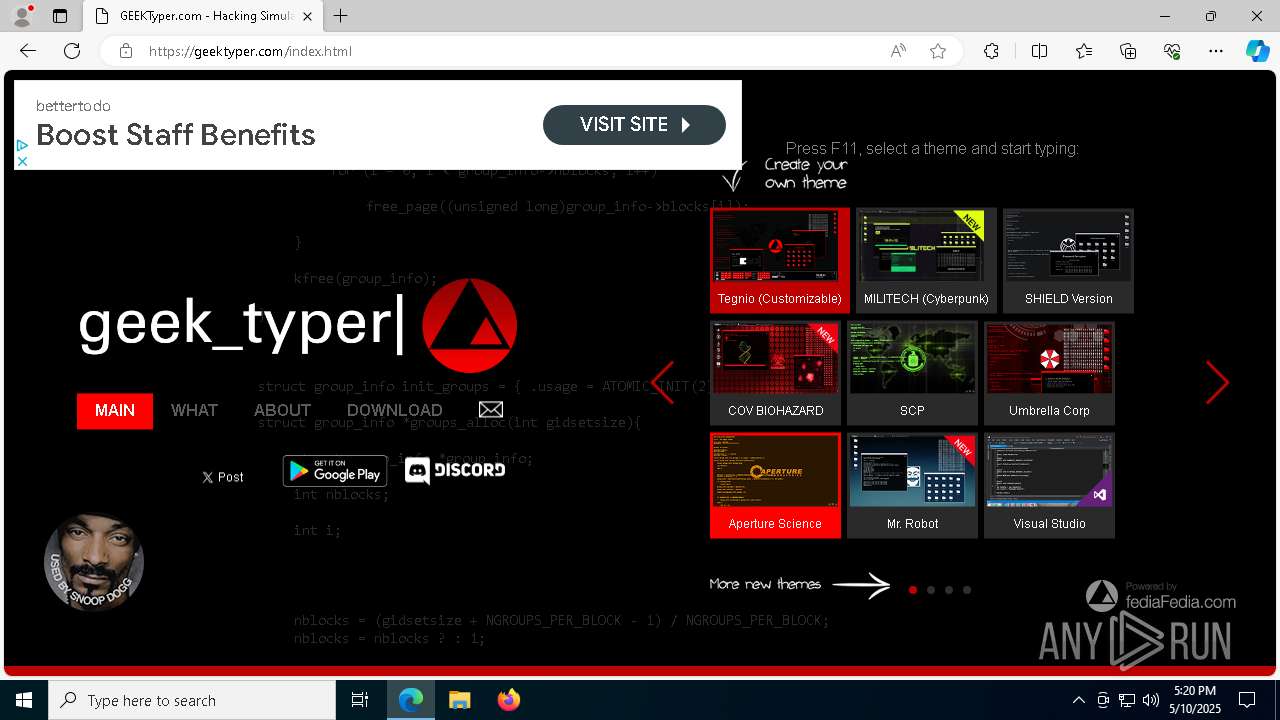
Task: Open the Windows Start menu
Action: pyautogui.click(x=24, y=700)
